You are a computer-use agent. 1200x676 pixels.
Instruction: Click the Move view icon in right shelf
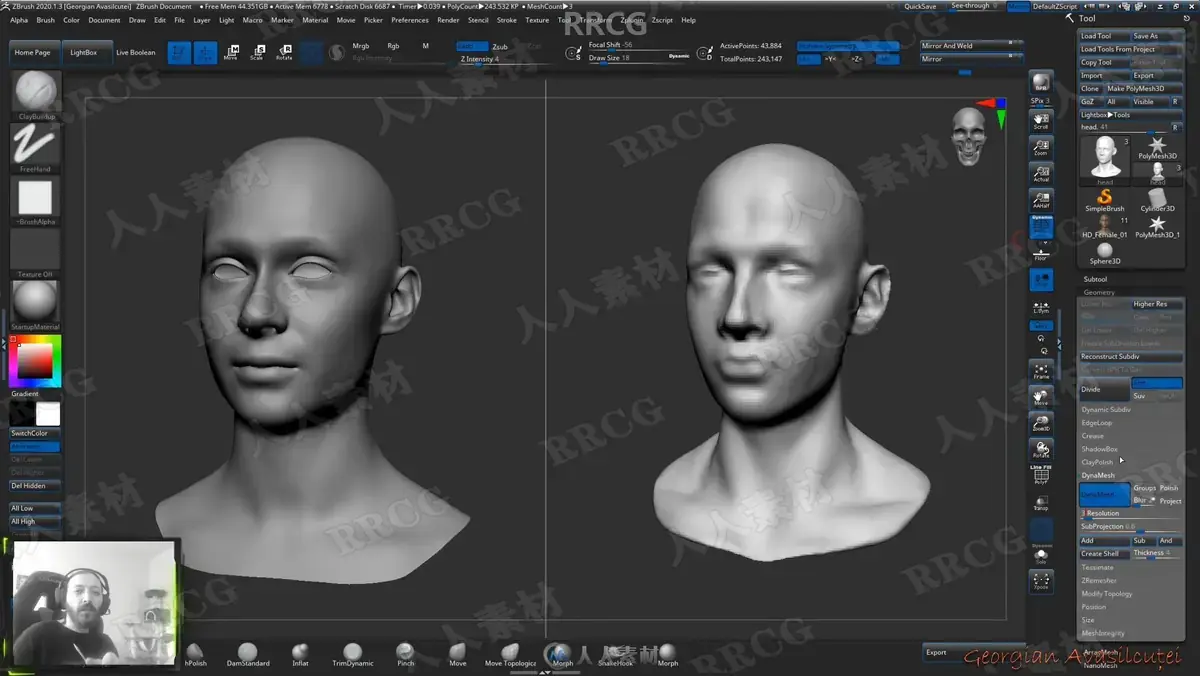tap(1041, 396)
